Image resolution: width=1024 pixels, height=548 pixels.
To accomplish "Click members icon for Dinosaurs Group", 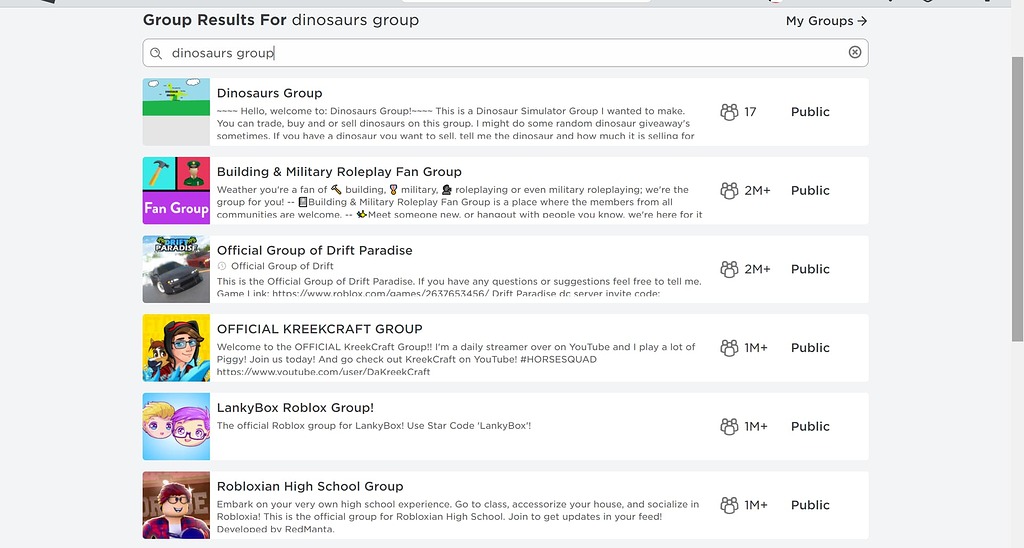I will click(729, 112).
